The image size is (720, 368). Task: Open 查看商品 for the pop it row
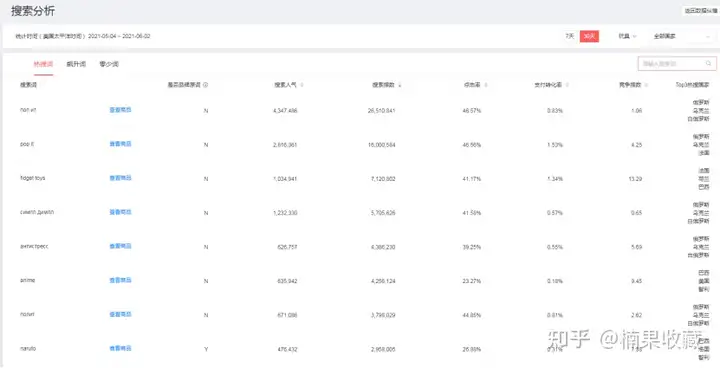[x=120, y=144]
